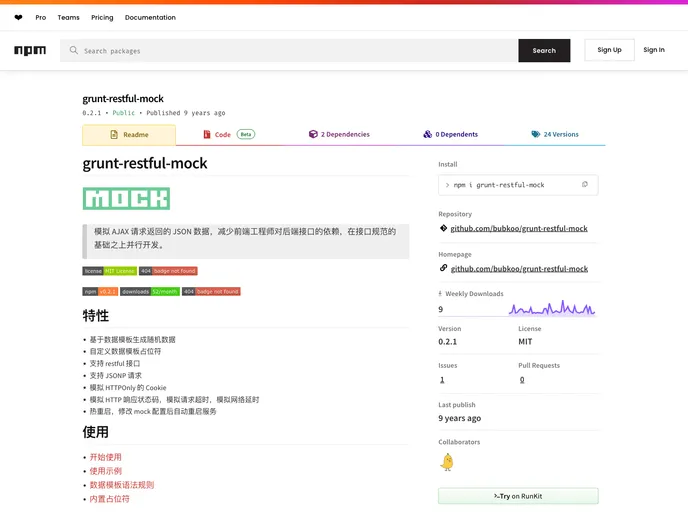Open the 0 Dependents tab
The image size is (688, 512).
[451, 135]
